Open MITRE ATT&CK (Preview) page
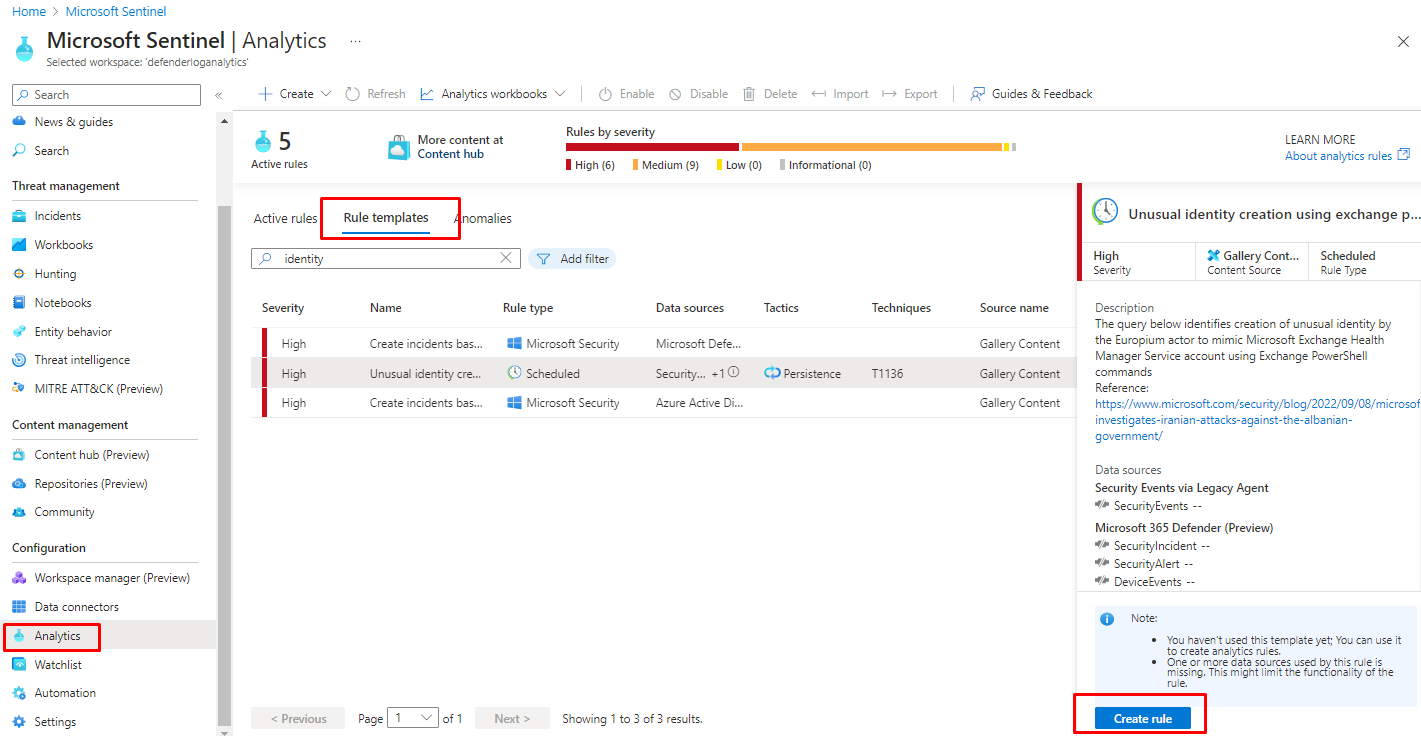The width and height of the screenshot is (1421, 736). (x=98, y=389)
